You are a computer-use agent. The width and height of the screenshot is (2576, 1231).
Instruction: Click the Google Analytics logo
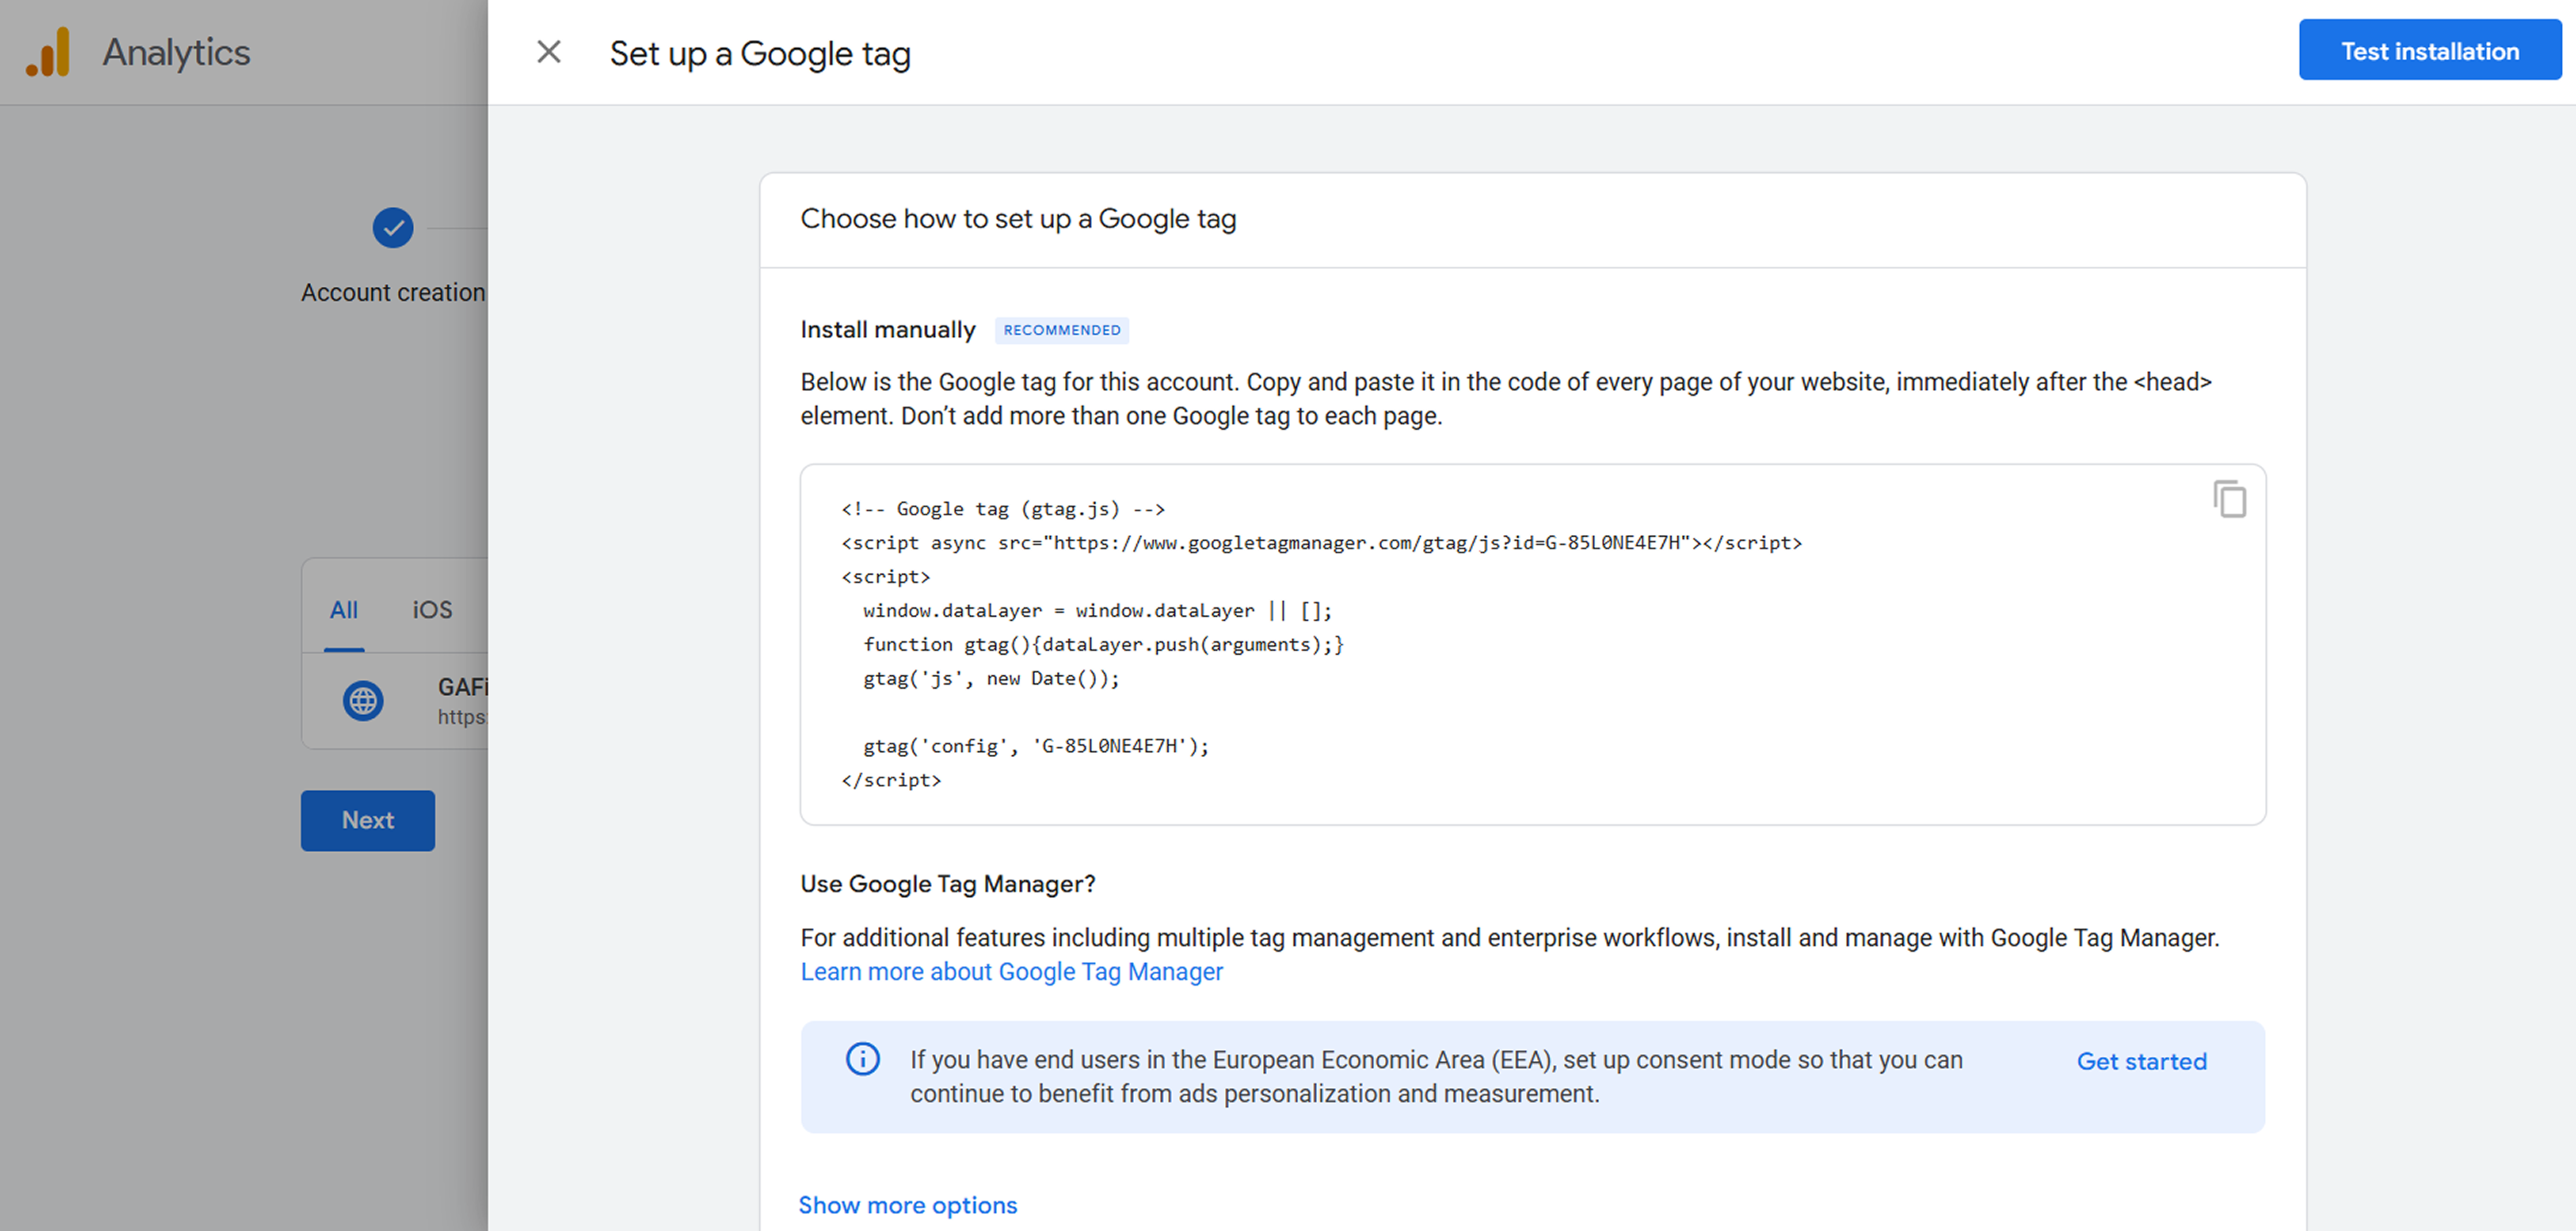[48, 52]
